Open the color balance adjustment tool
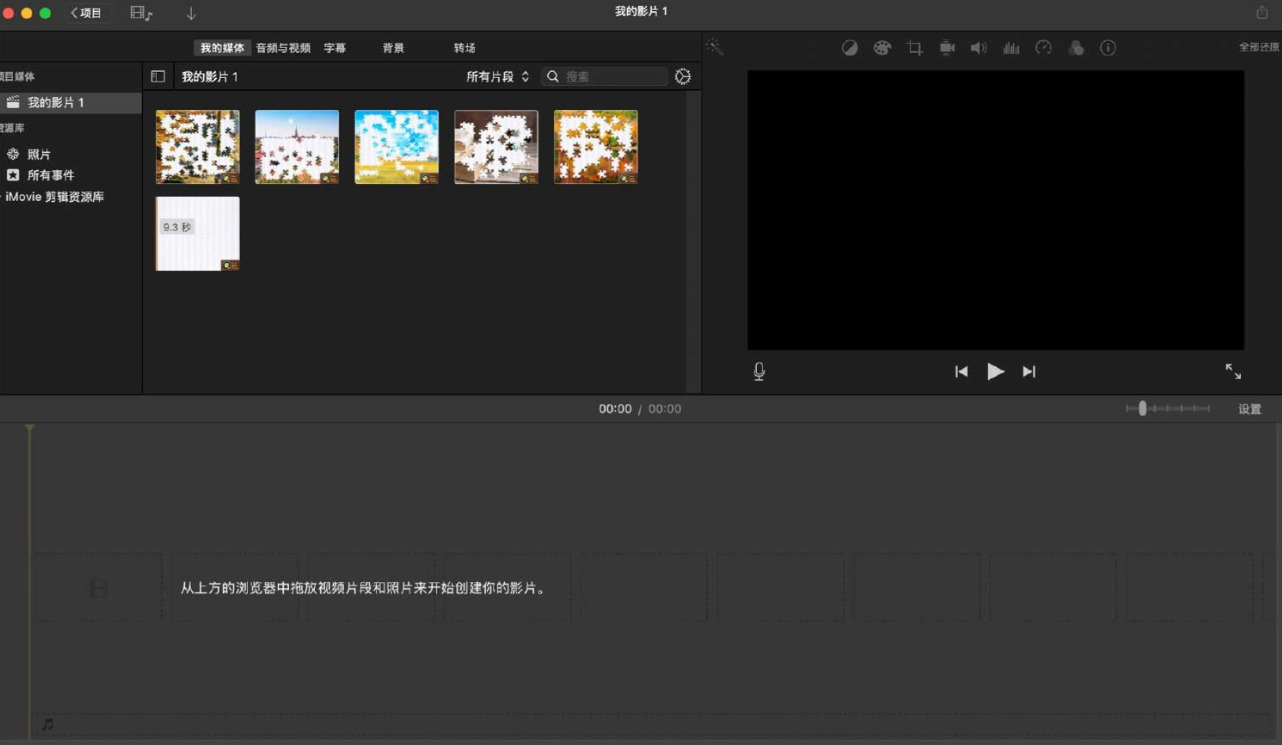The height and width of the screenshot is (745, 1282). coord(849,47)
